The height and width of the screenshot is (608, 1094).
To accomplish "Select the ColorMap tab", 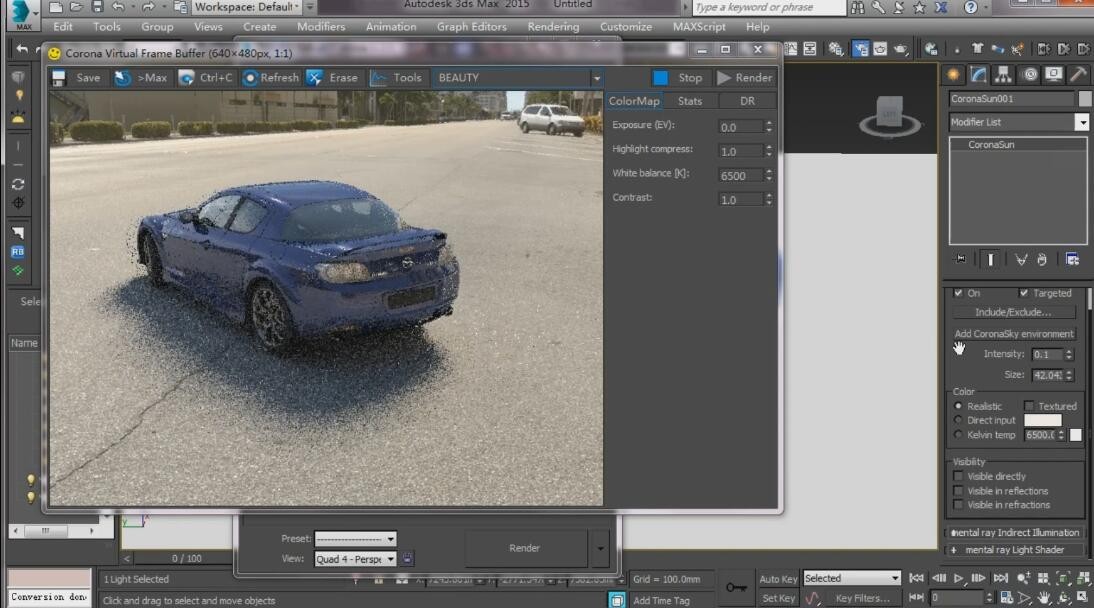I will (x=634, y=101).
